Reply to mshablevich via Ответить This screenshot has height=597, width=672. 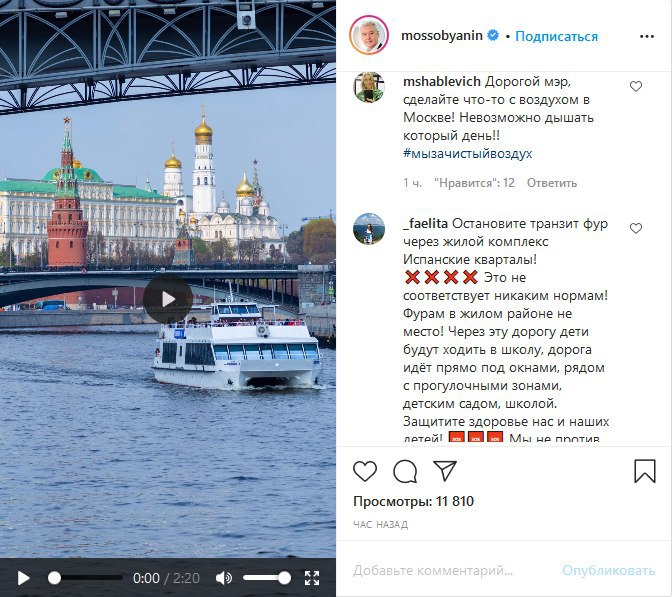pos(552,183)
